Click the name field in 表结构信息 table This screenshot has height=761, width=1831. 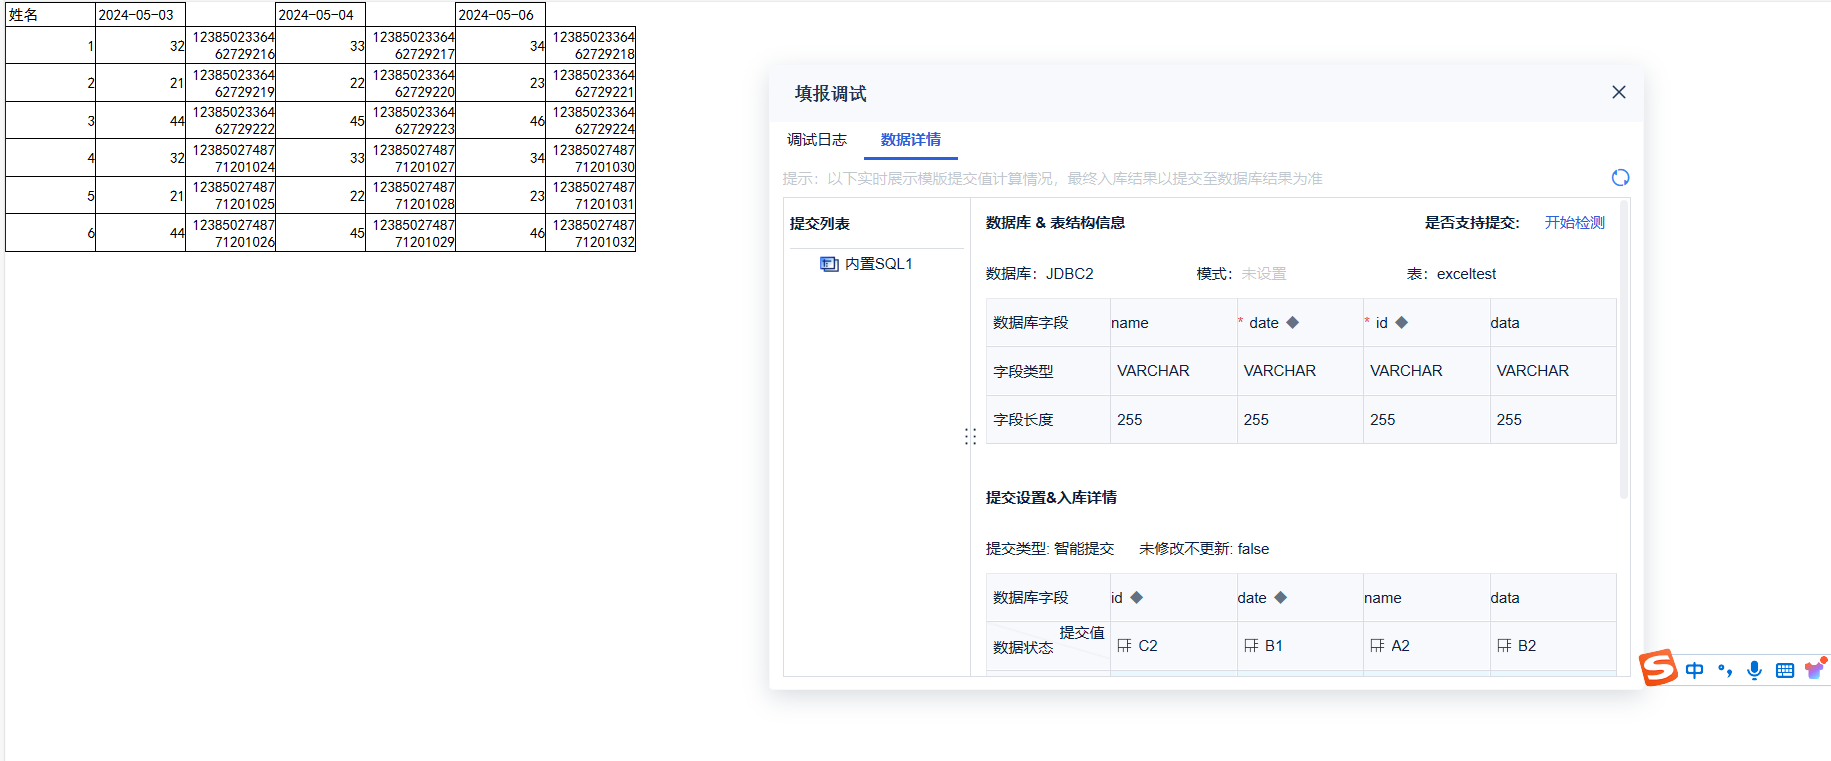click(x=1129, y=323)
